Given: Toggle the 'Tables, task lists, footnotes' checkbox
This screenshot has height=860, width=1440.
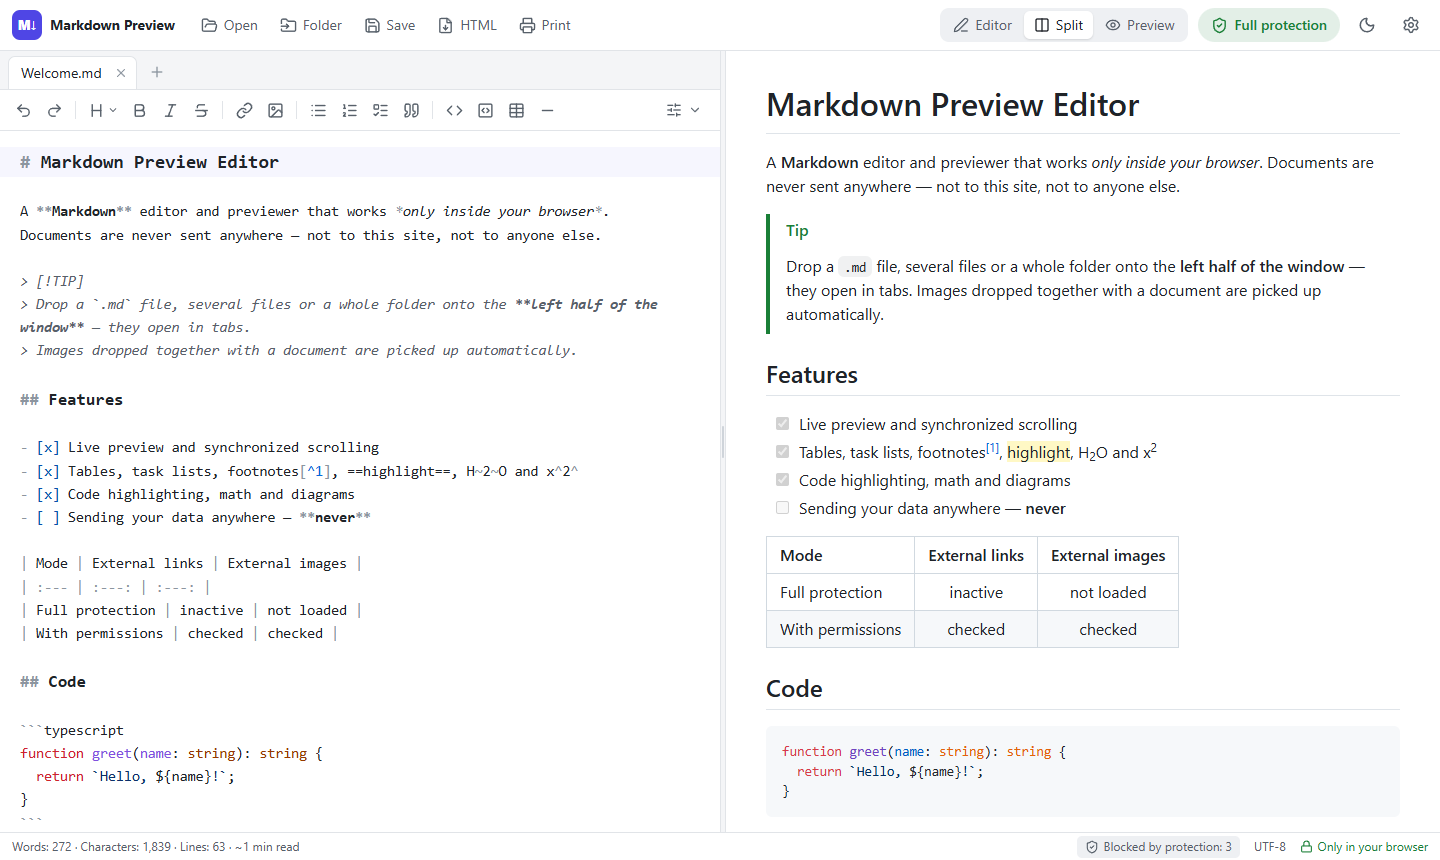Looking at the screenshot, I should (x=783, y=452).
